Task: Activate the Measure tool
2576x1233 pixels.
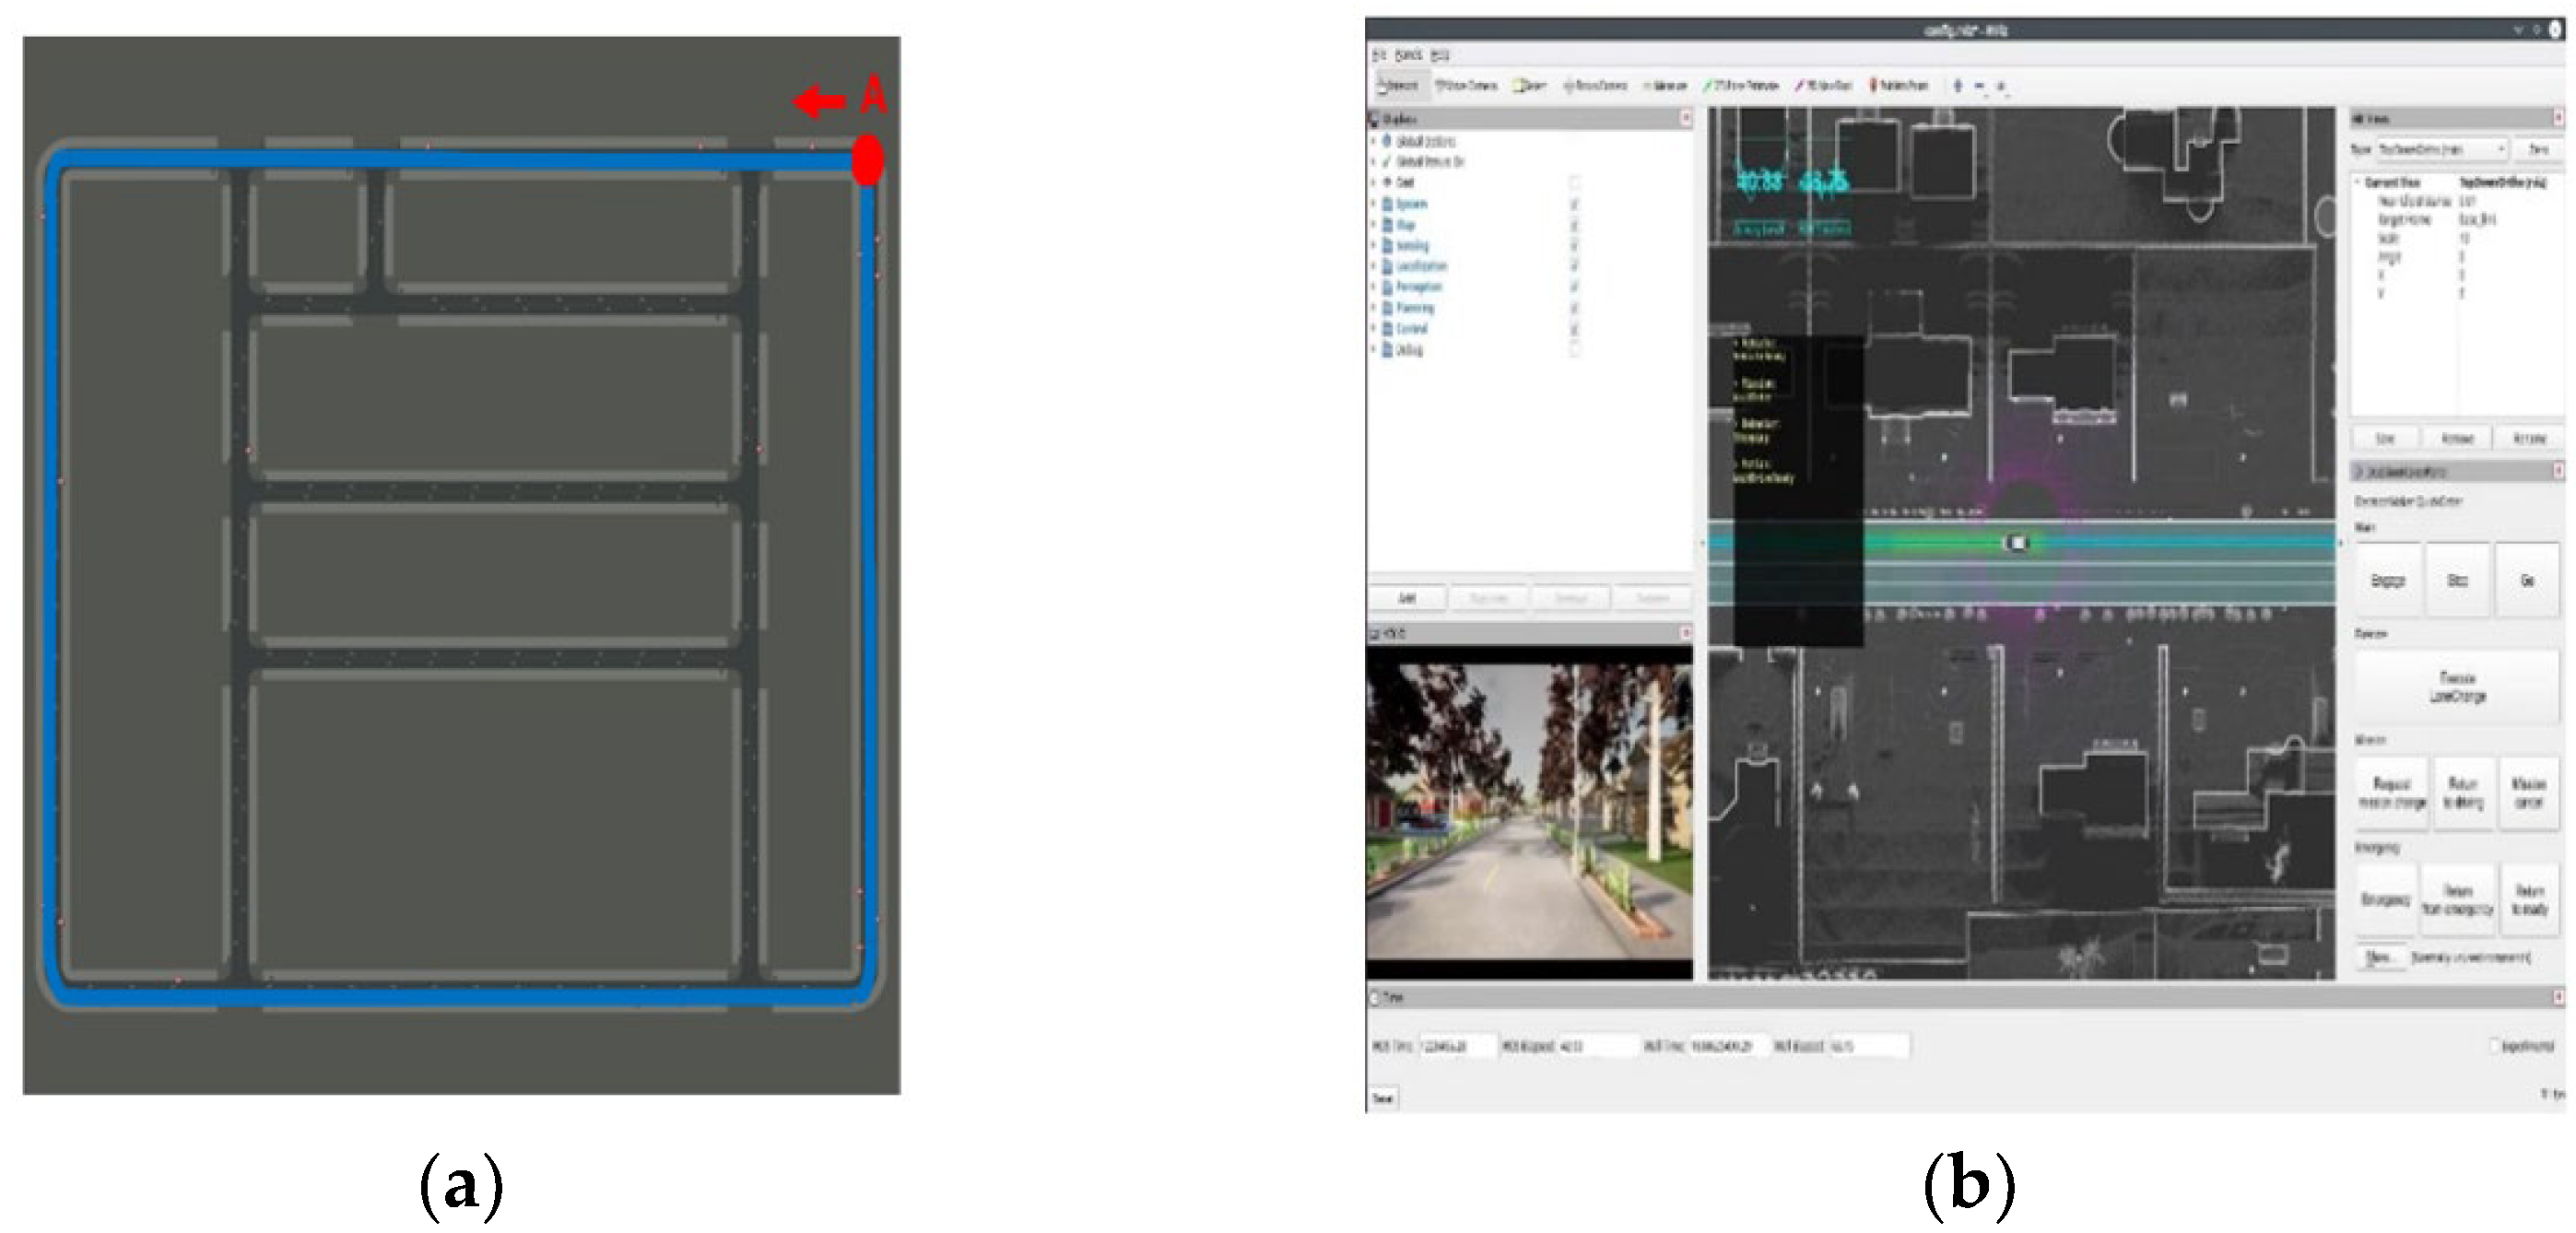Action: pos(1666,86)
